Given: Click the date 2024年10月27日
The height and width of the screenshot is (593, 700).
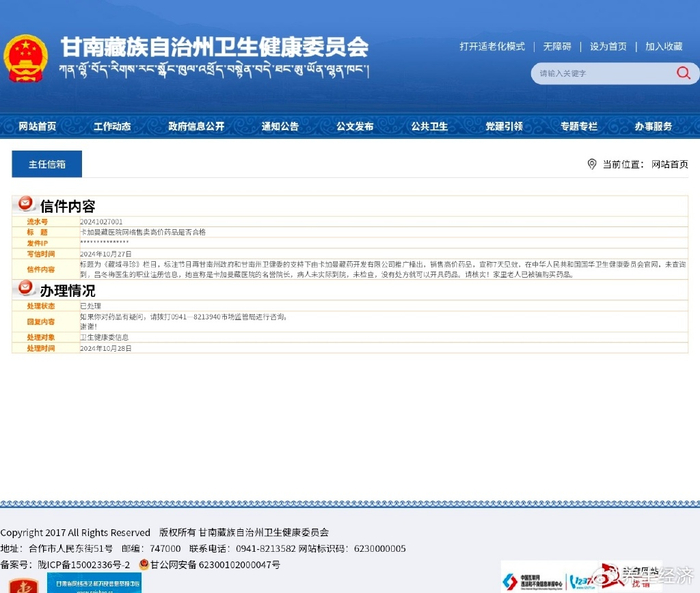Looking at the screenshot, I should 106,254.
